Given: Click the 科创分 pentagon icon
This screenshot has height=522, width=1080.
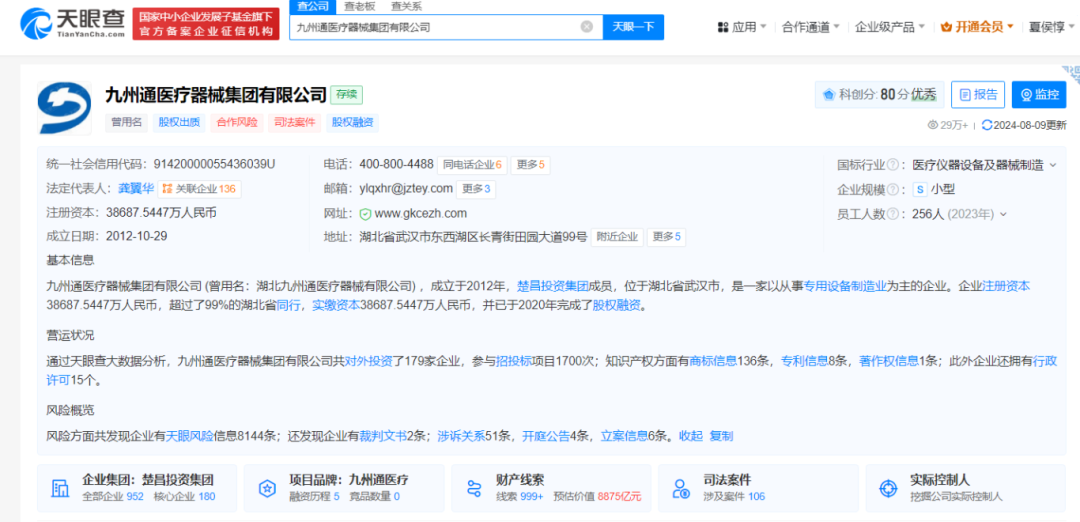Looking at the screenshot, I should pos(829,94).
